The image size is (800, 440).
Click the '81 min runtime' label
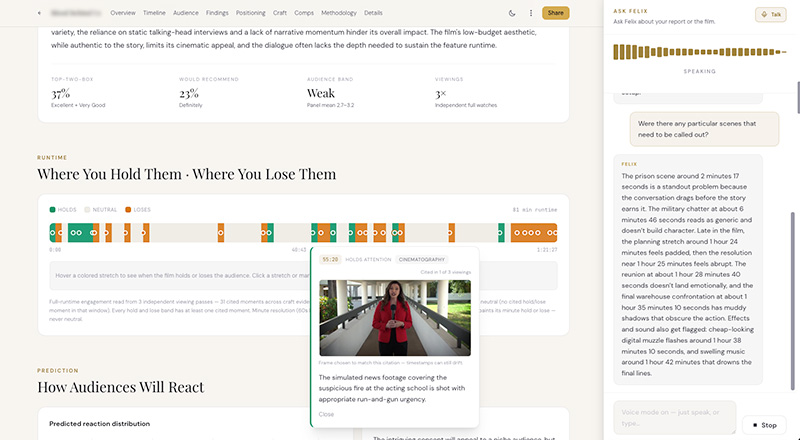pyautogui.click(x=535, y=210)
